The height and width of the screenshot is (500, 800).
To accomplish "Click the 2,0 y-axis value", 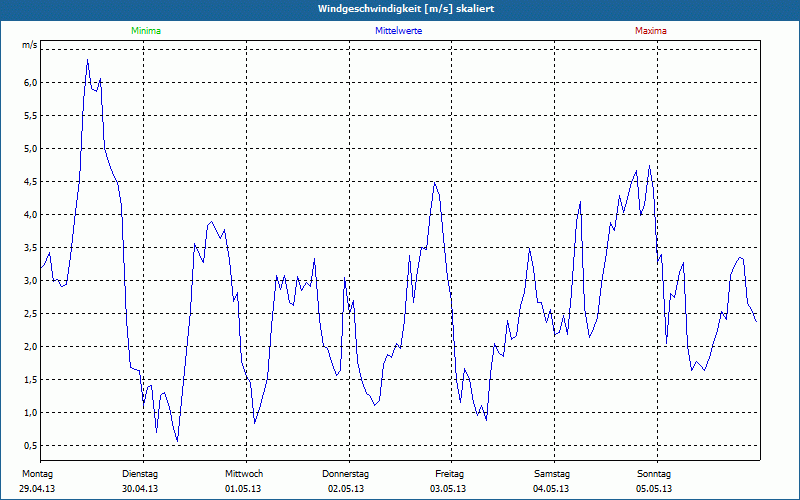I will point(30,347).
